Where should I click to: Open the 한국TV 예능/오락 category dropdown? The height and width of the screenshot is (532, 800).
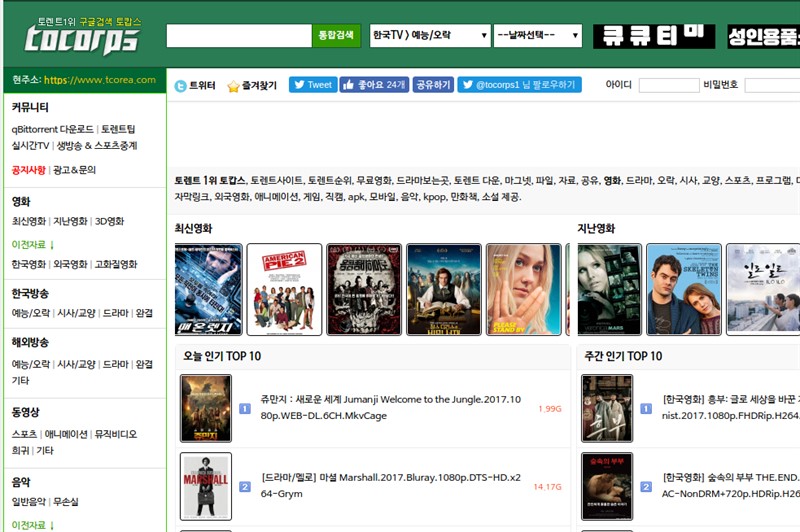[430, 36]
